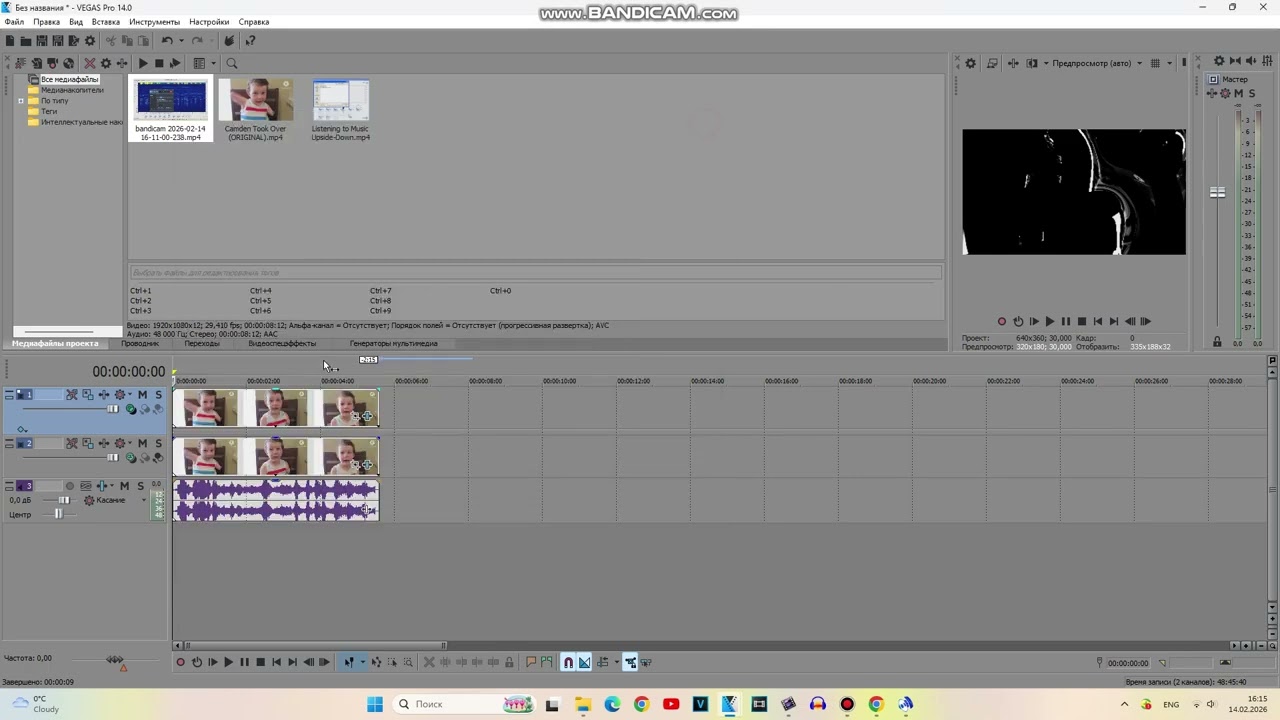This screenshot has height=720, width=1280.
Task: Open project folder icon in main toolbar
Action: tap(26, 40)
